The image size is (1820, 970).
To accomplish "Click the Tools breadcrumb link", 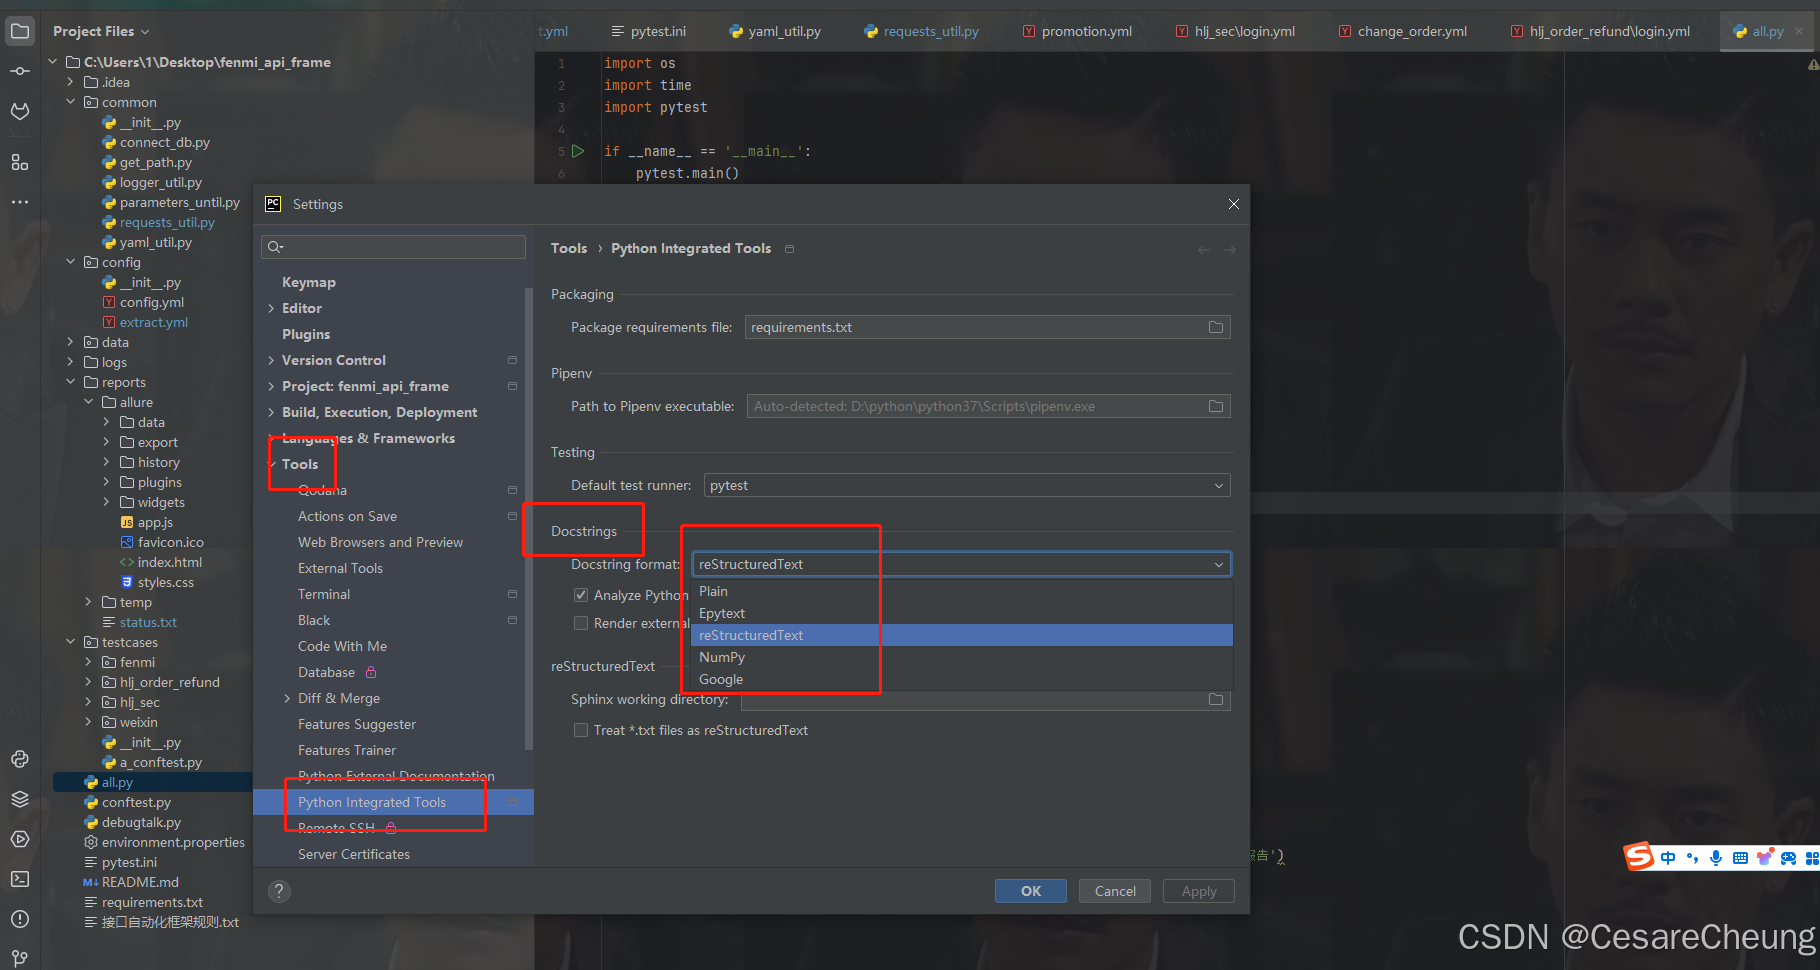I will (x=569, y=248).
